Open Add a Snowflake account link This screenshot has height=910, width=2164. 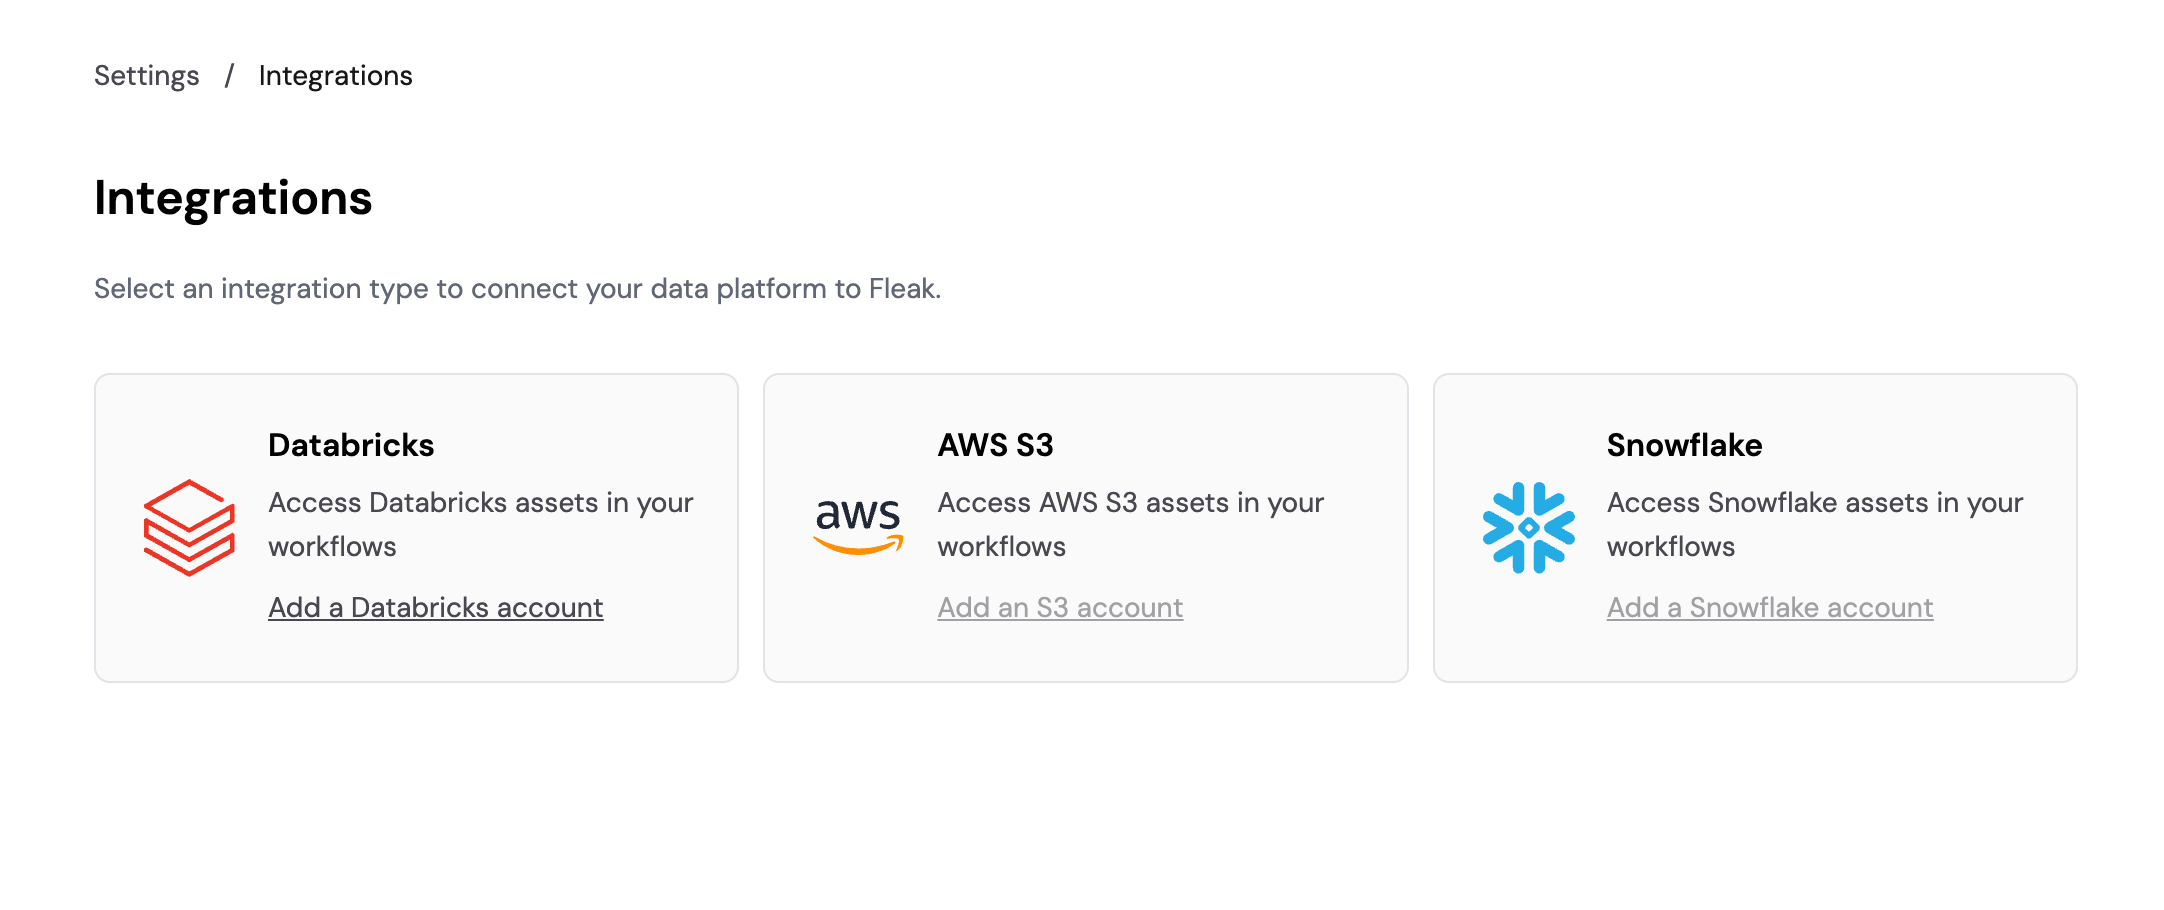pos(1769,607)
